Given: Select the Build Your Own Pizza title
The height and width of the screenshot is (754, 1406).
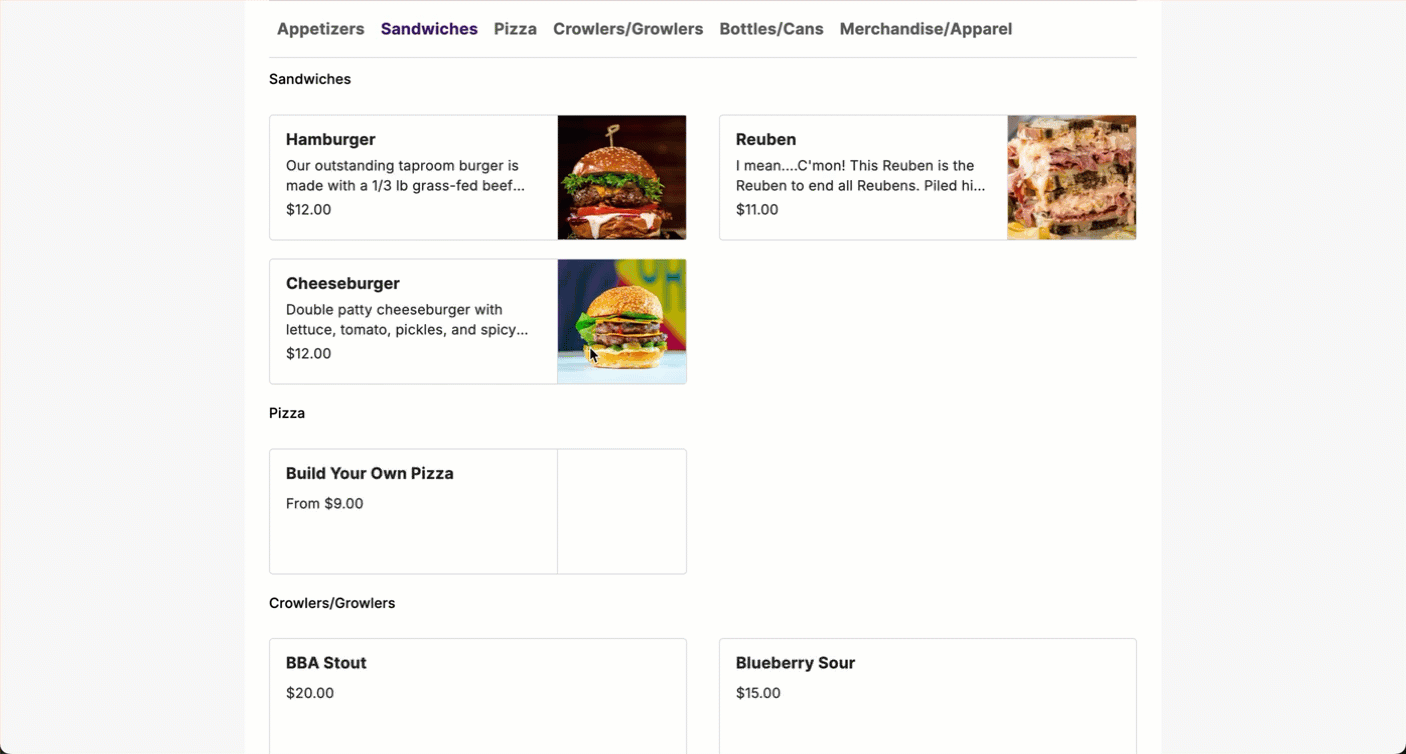Looking at the screenshot, I should click(x=369, y=473).
